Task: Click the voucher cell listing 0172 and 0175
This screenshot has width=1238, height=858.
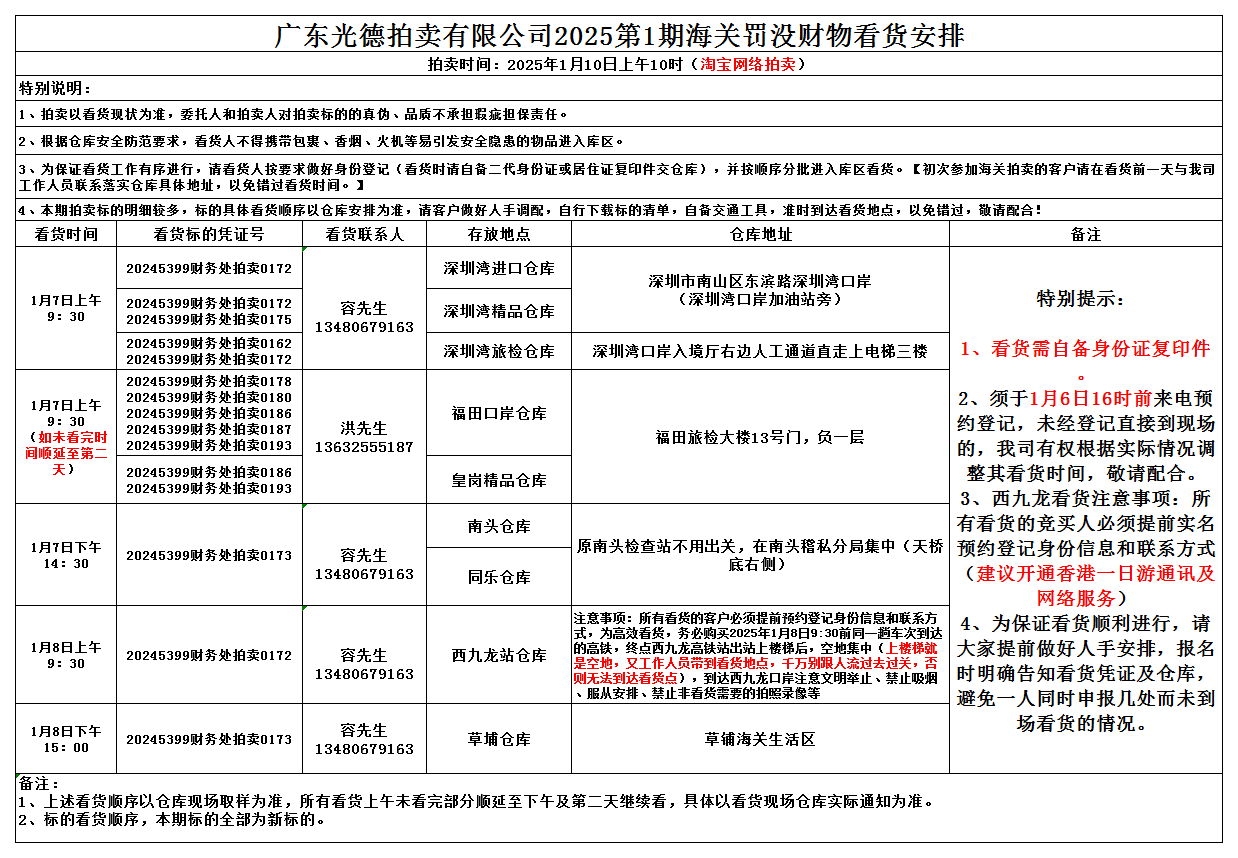Action: [x=209, y=311]
